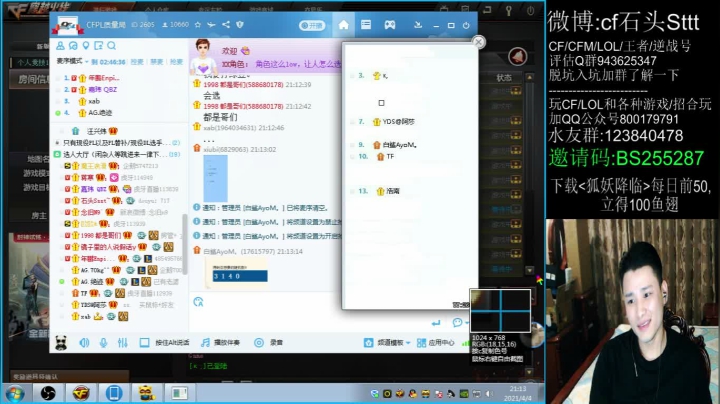Click the microphone icon in bottom bar
720x404 pixels.
[103, 342]
